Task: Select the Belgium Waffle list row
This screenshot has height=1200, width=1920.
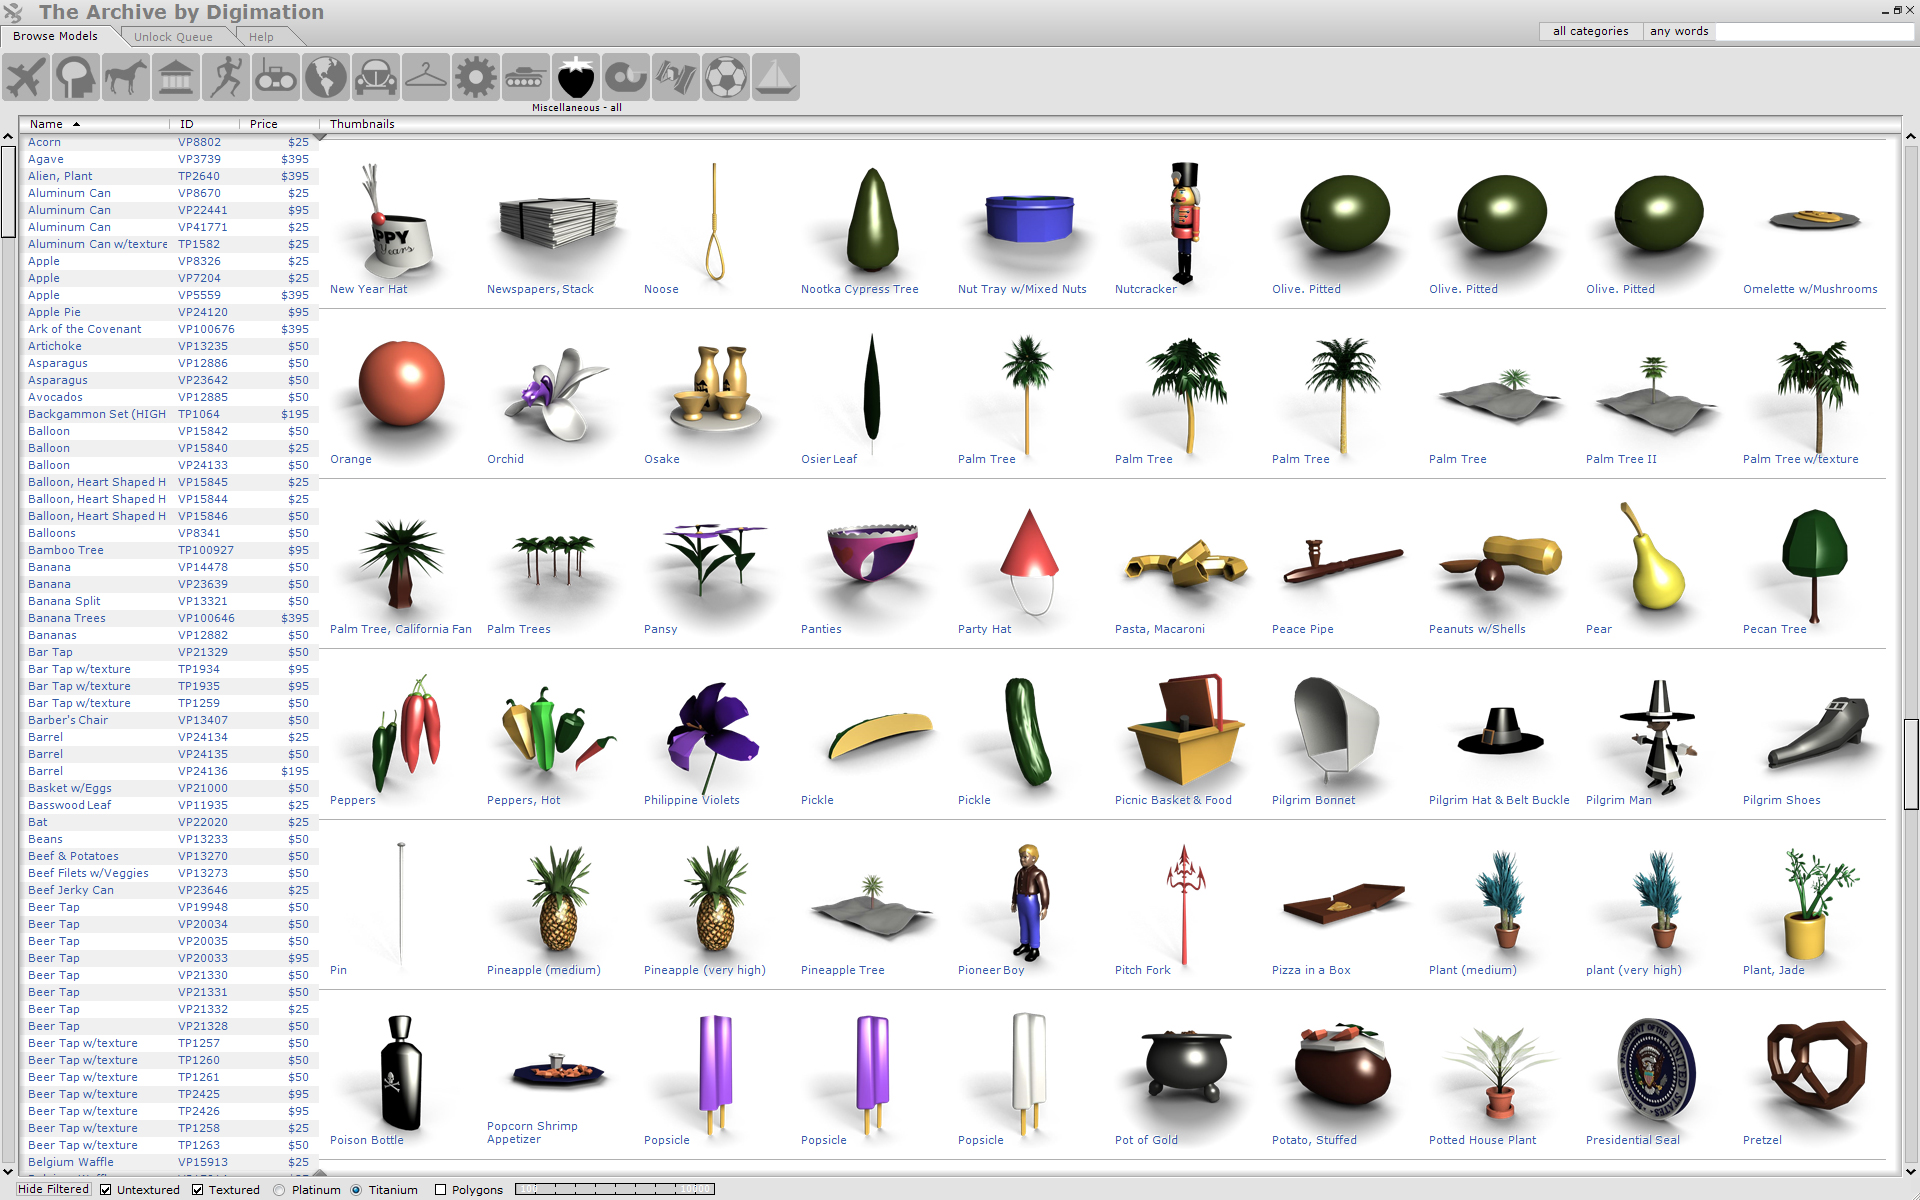Action: tap(169, 1162)
